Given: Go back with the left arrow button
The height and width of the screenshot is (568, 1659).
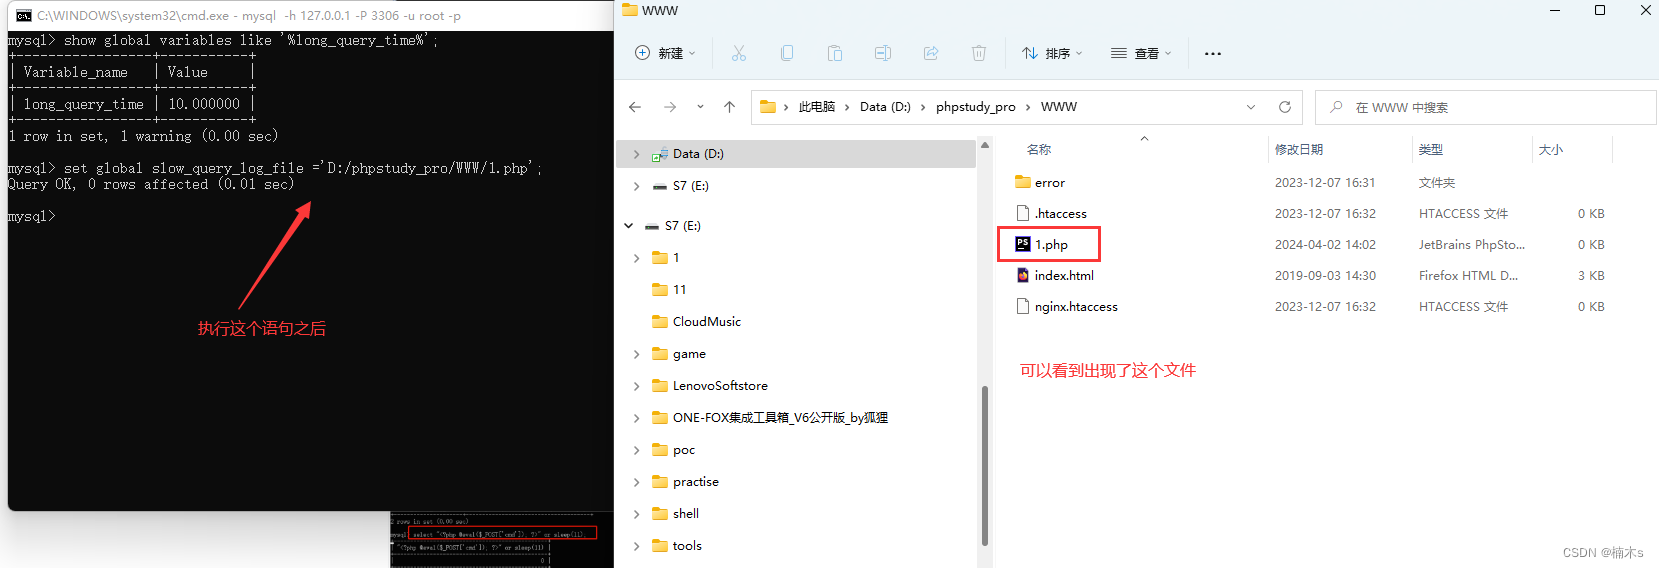Looking at the screenshot, I should [635, 107].
